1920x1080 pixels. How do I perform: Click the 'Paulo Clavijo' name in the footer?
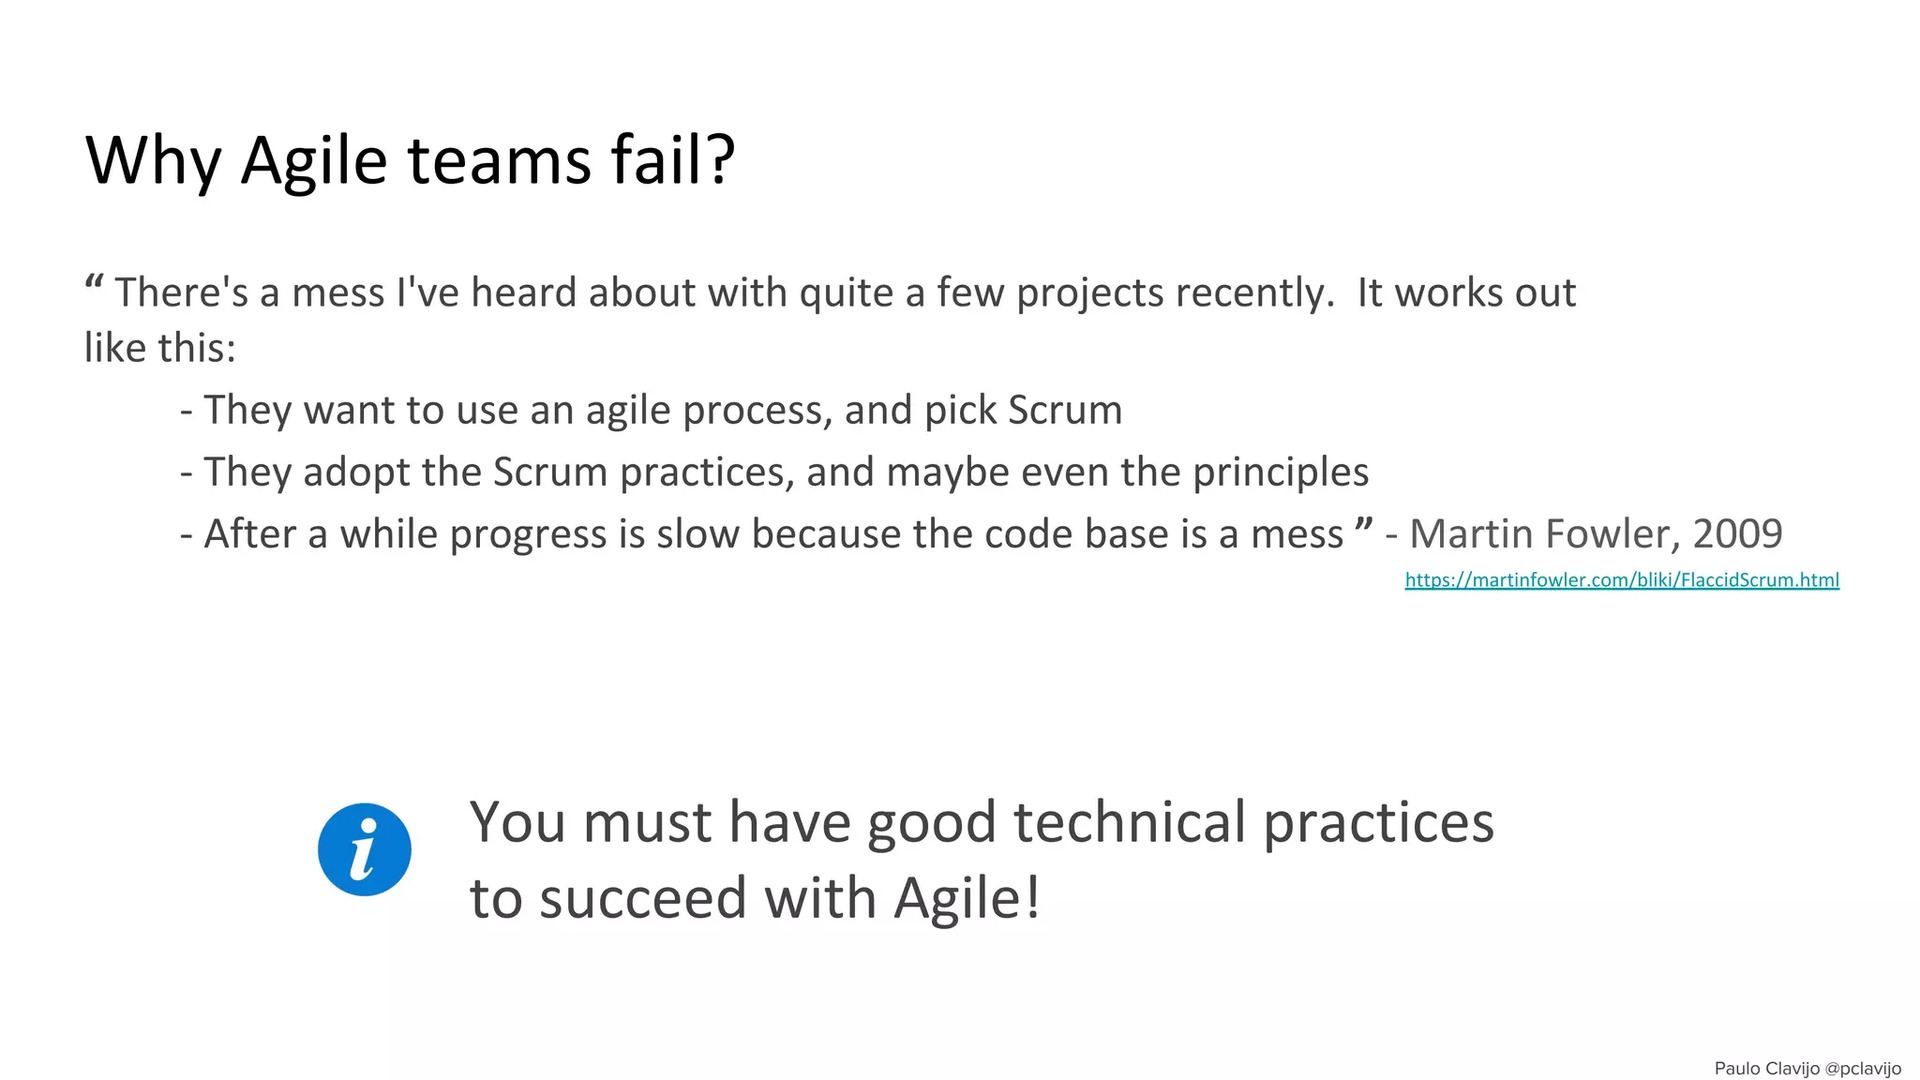(1767, 1069)
